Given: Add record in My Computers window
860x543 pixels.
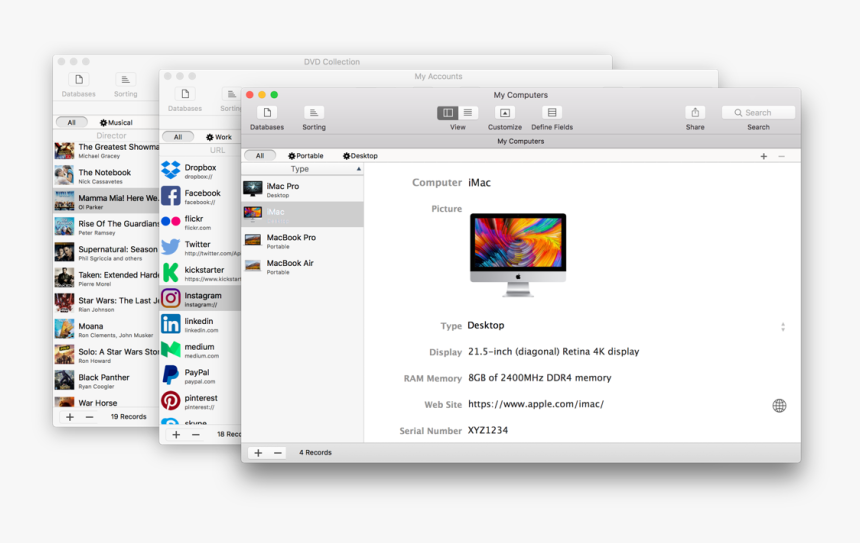Looking at the screenshot, I should click(258, 452).
